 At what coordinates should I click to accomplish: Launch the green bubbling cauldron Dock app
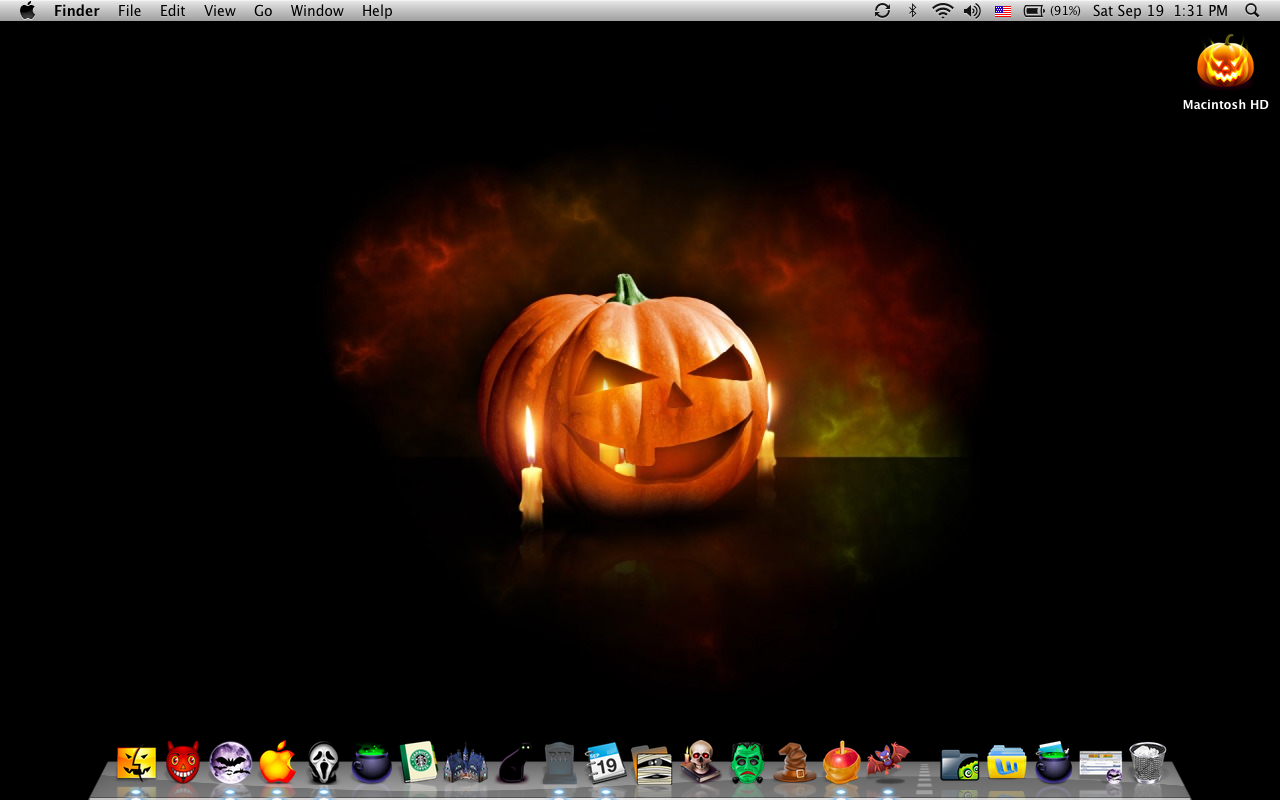point(371,763)
